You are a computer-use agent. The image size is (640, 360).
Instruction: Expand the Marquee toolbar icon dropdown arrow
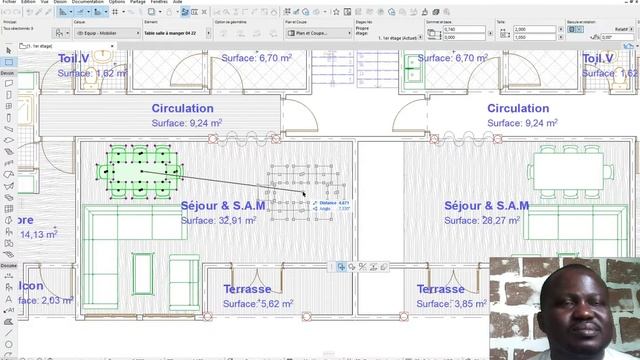[x=160, y=12]
